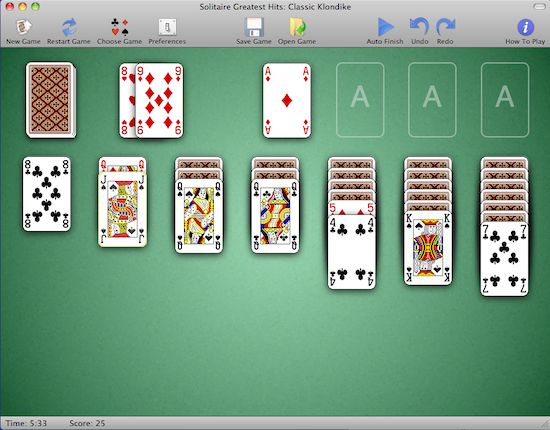Select the 8 of clubs in column one
The image size is (550, 430).
tap(47, 194)
